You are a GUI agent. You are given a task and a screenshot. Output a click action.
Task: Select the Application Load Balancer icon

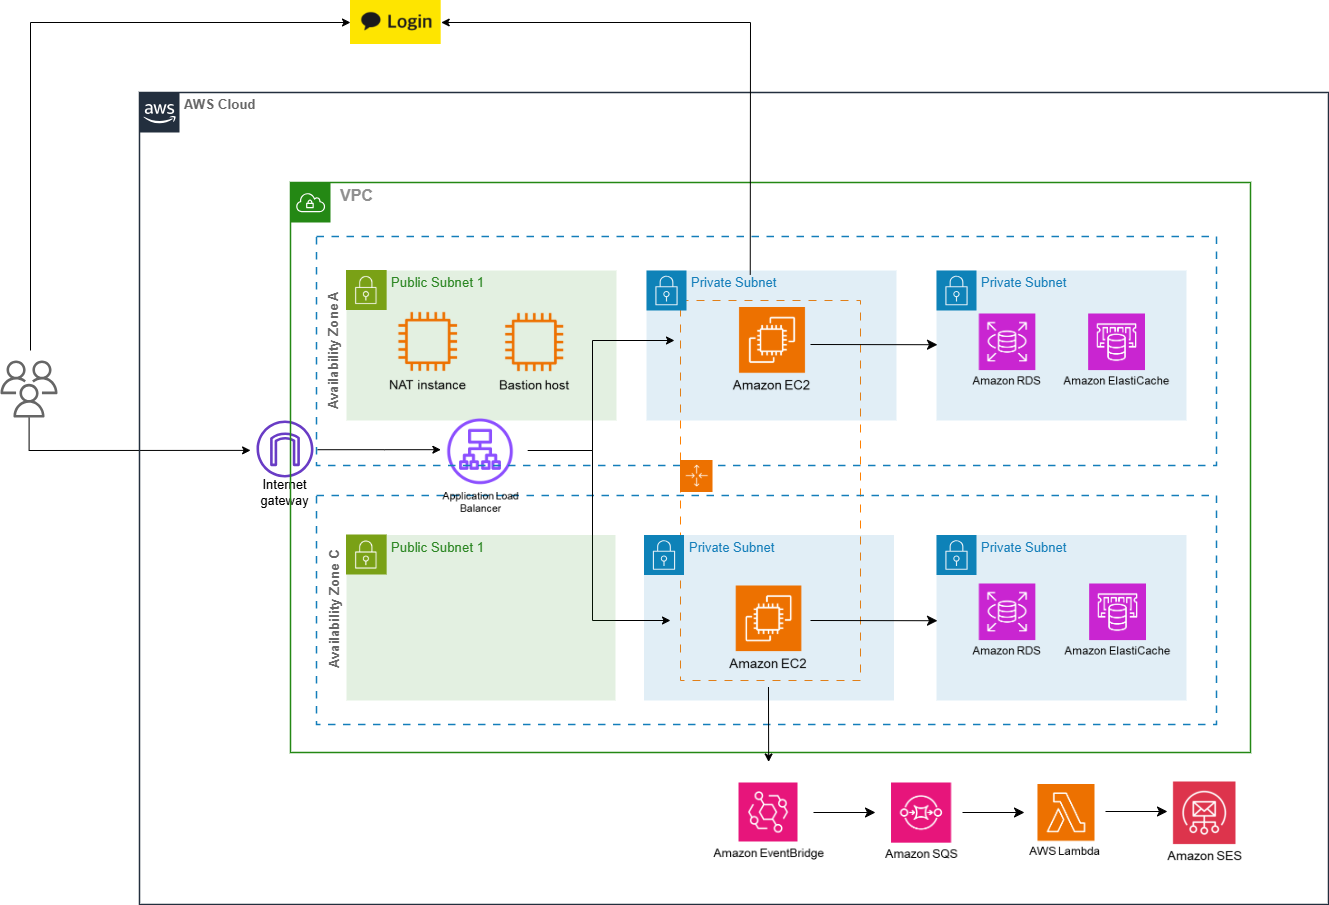tap(480, 451)
